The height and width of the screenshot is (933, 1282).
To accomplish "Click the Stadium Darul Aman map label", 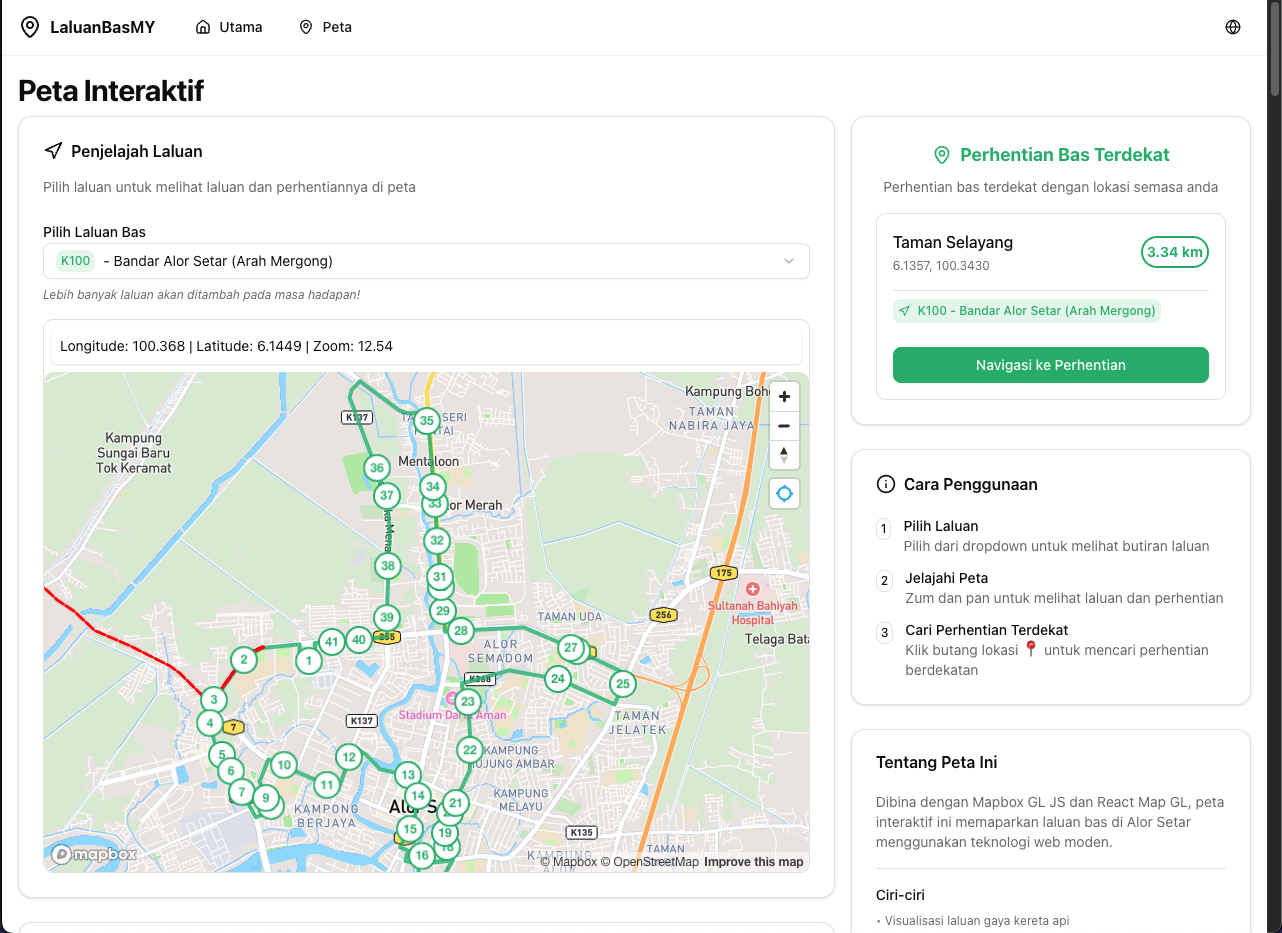I will click(452, 715).
